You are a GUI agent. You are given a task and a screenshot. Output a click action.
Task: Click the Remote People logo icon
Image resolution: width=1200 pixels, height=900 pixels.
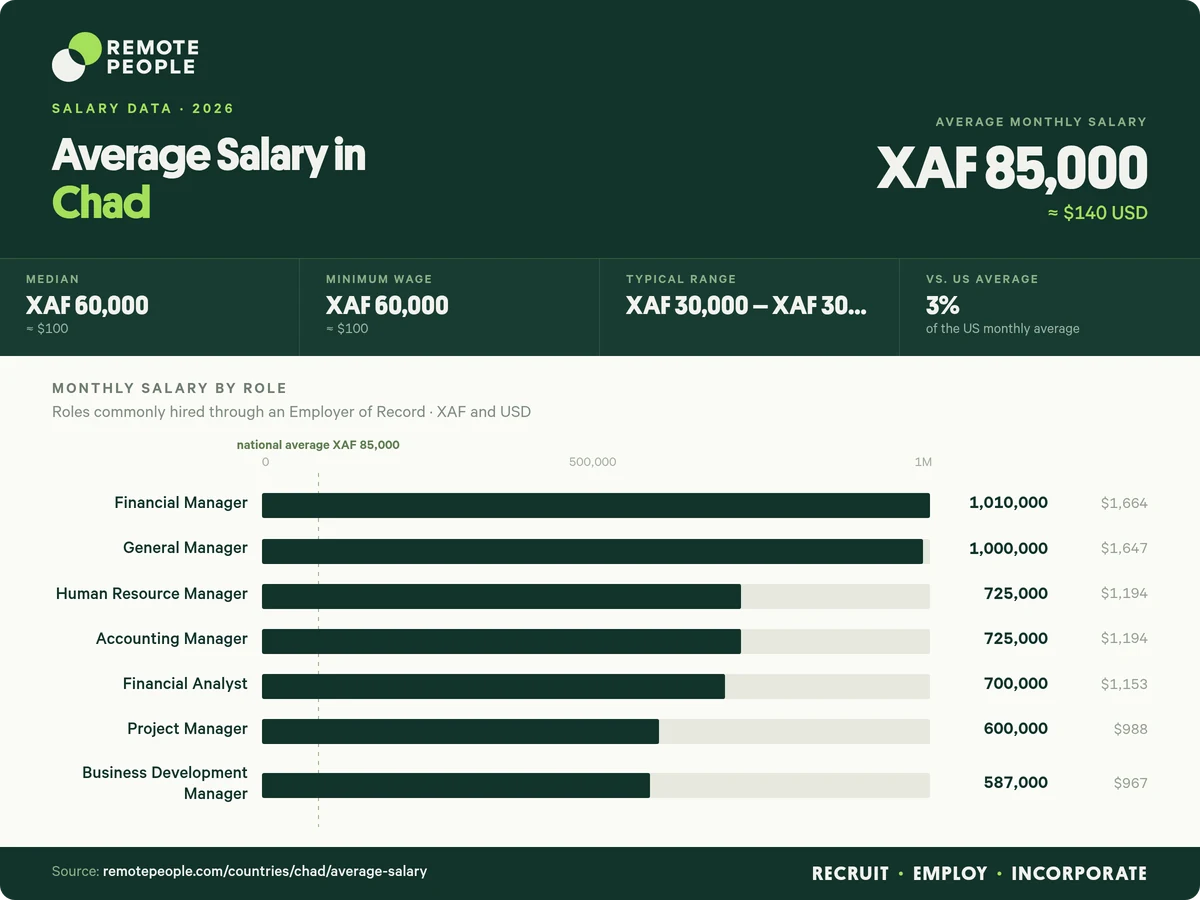coord(76,56)
